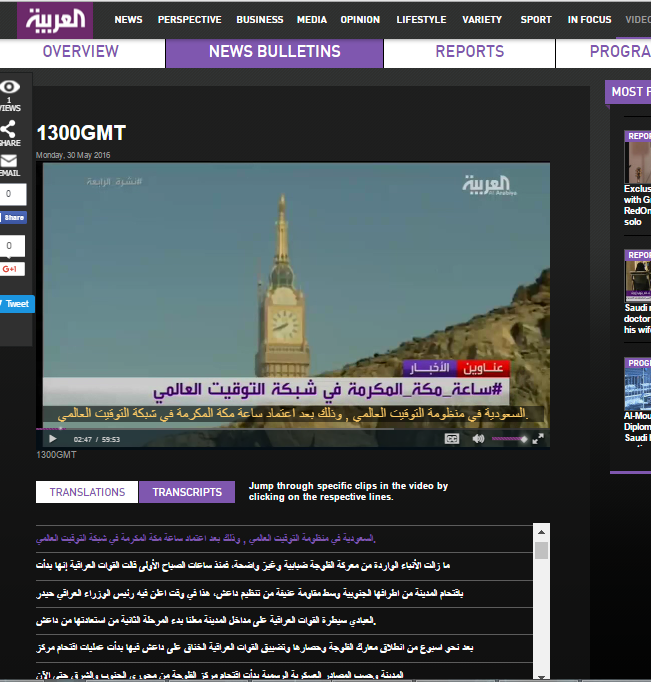Viewport: 651px width, 682px height.
Task: Adjust the video volume slider
Action: pos(509,439)
